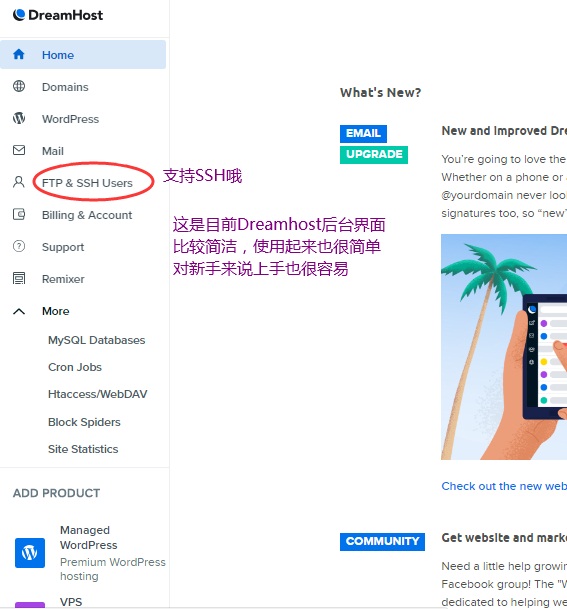Click the WordPress logo icon in sidebar
567x609 pixels.
pyautogui.click(x=19, y=118)
